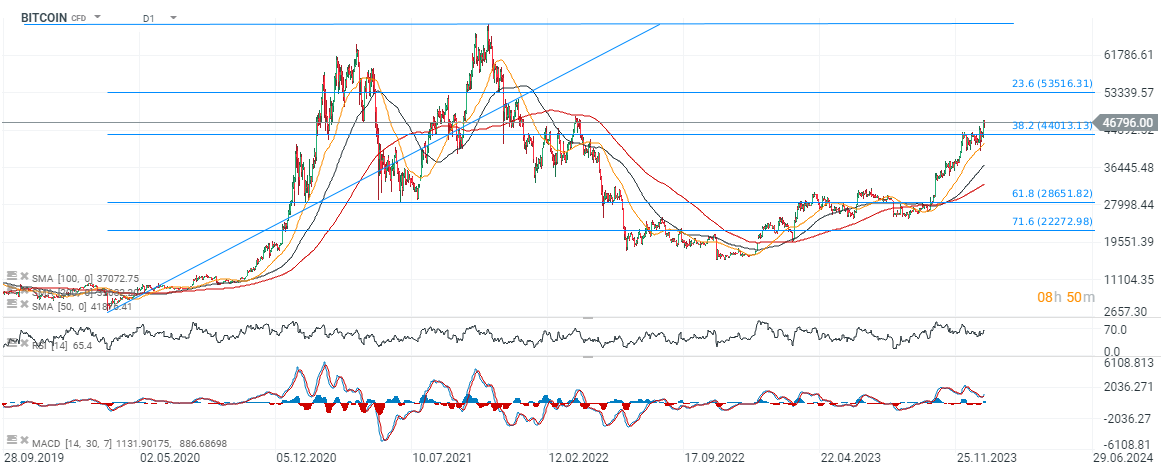Click the 53339.57 price axis label

coord(1128,92)
